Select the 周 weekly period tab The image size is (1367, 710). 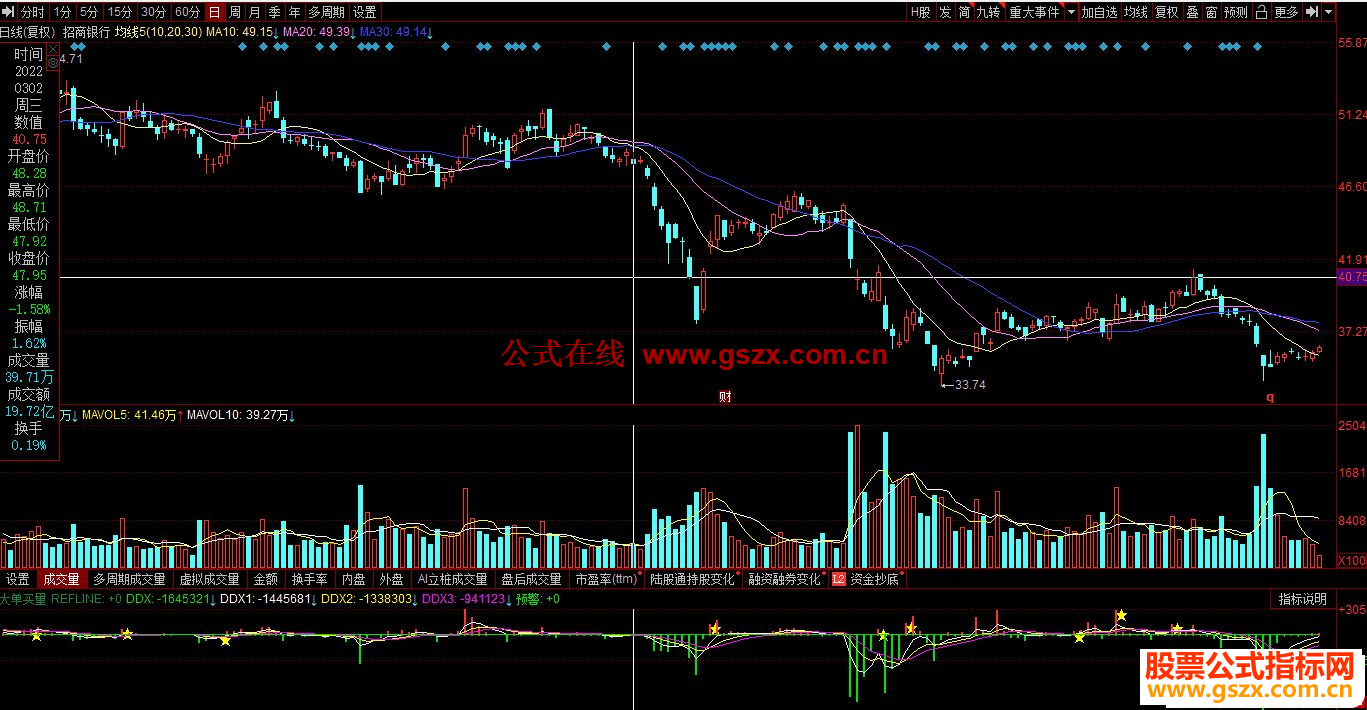(x=234, y=12)
